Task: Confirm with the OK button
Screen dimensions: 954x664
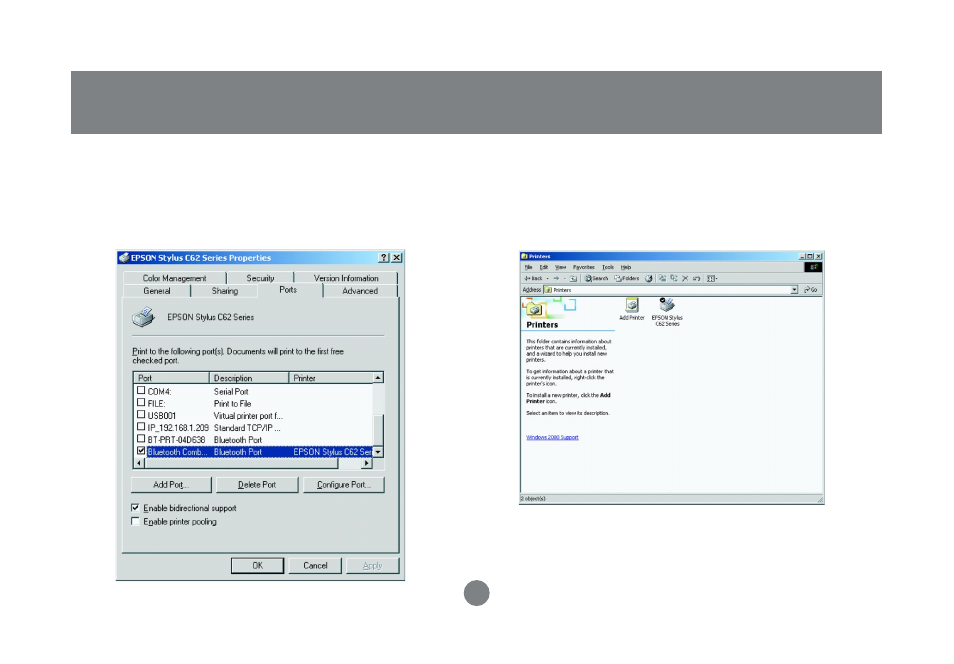Action: [x=257, y=565]
